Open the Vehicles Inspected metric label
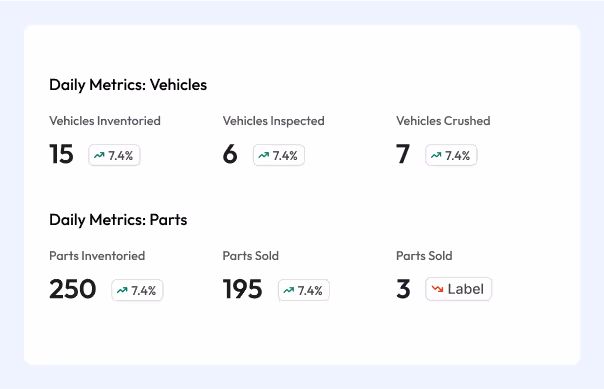Image resolution: width=604 pixels, height=389 pixels. [273, 121]
